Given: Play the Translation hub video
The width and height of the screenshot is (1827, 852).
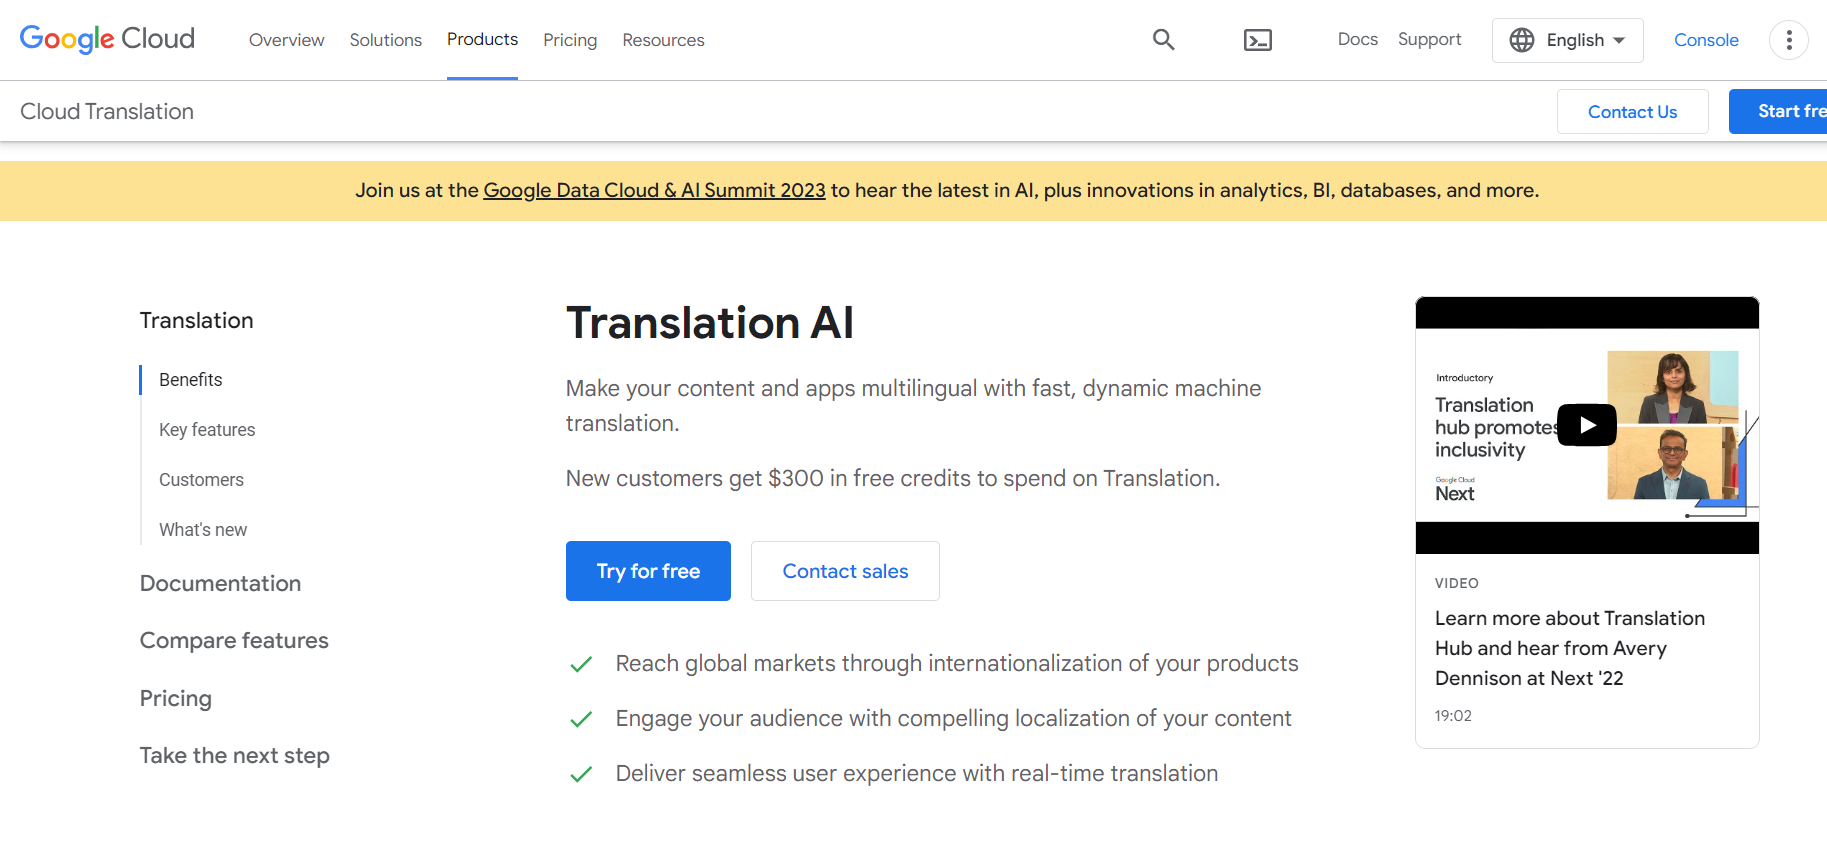Looking at the screenshot, I should point(1587,425).
